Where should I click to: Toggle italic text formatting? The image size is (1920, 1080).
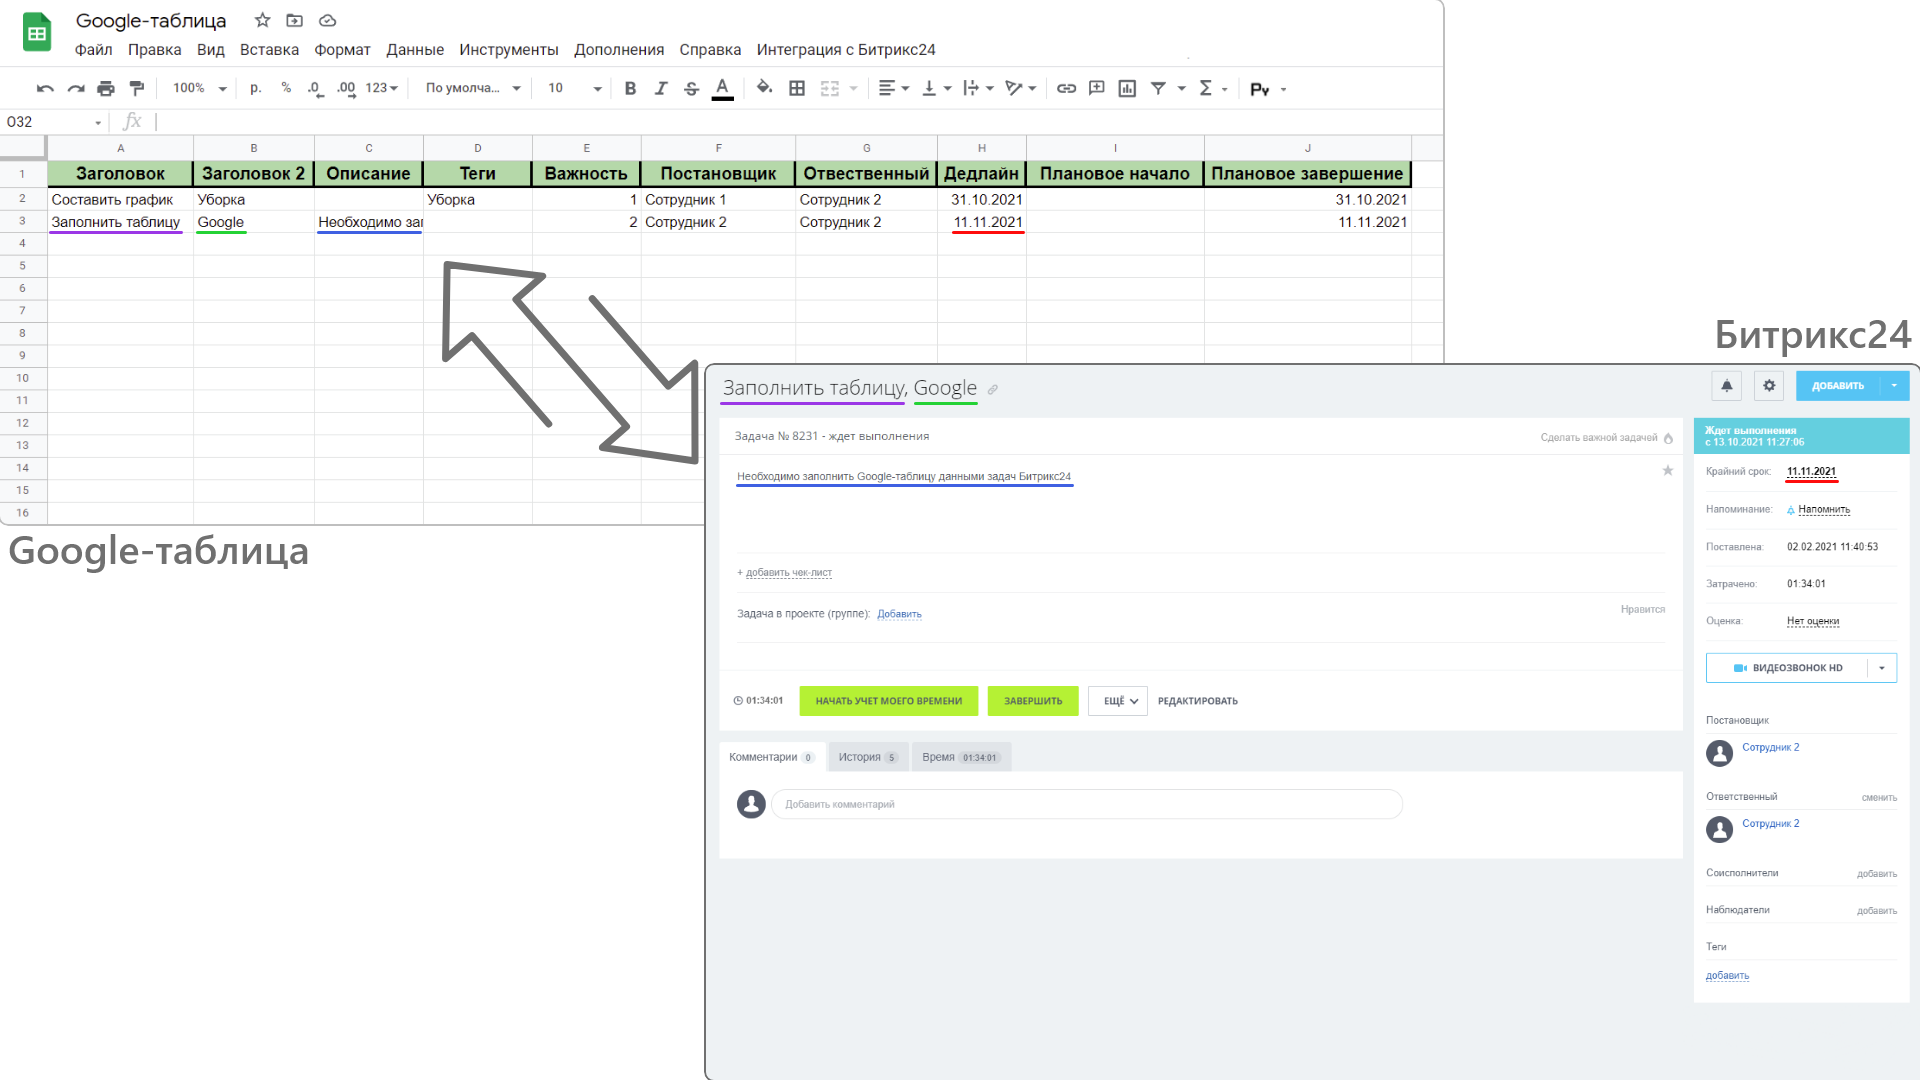[661, 89]
